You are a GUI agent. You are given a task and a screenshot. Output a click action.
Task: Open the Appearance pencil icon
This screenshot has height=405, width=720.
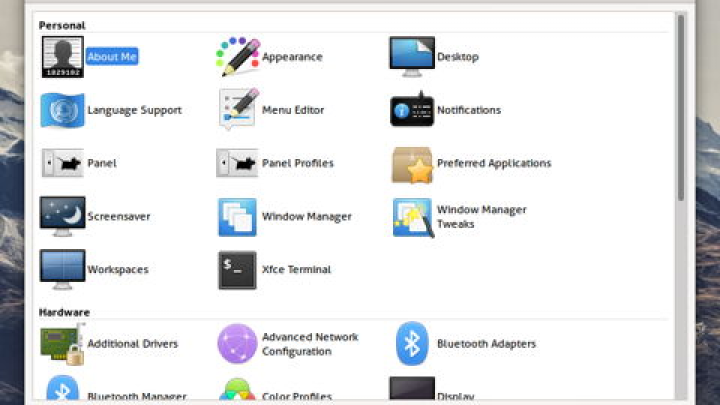click(237, 56)
